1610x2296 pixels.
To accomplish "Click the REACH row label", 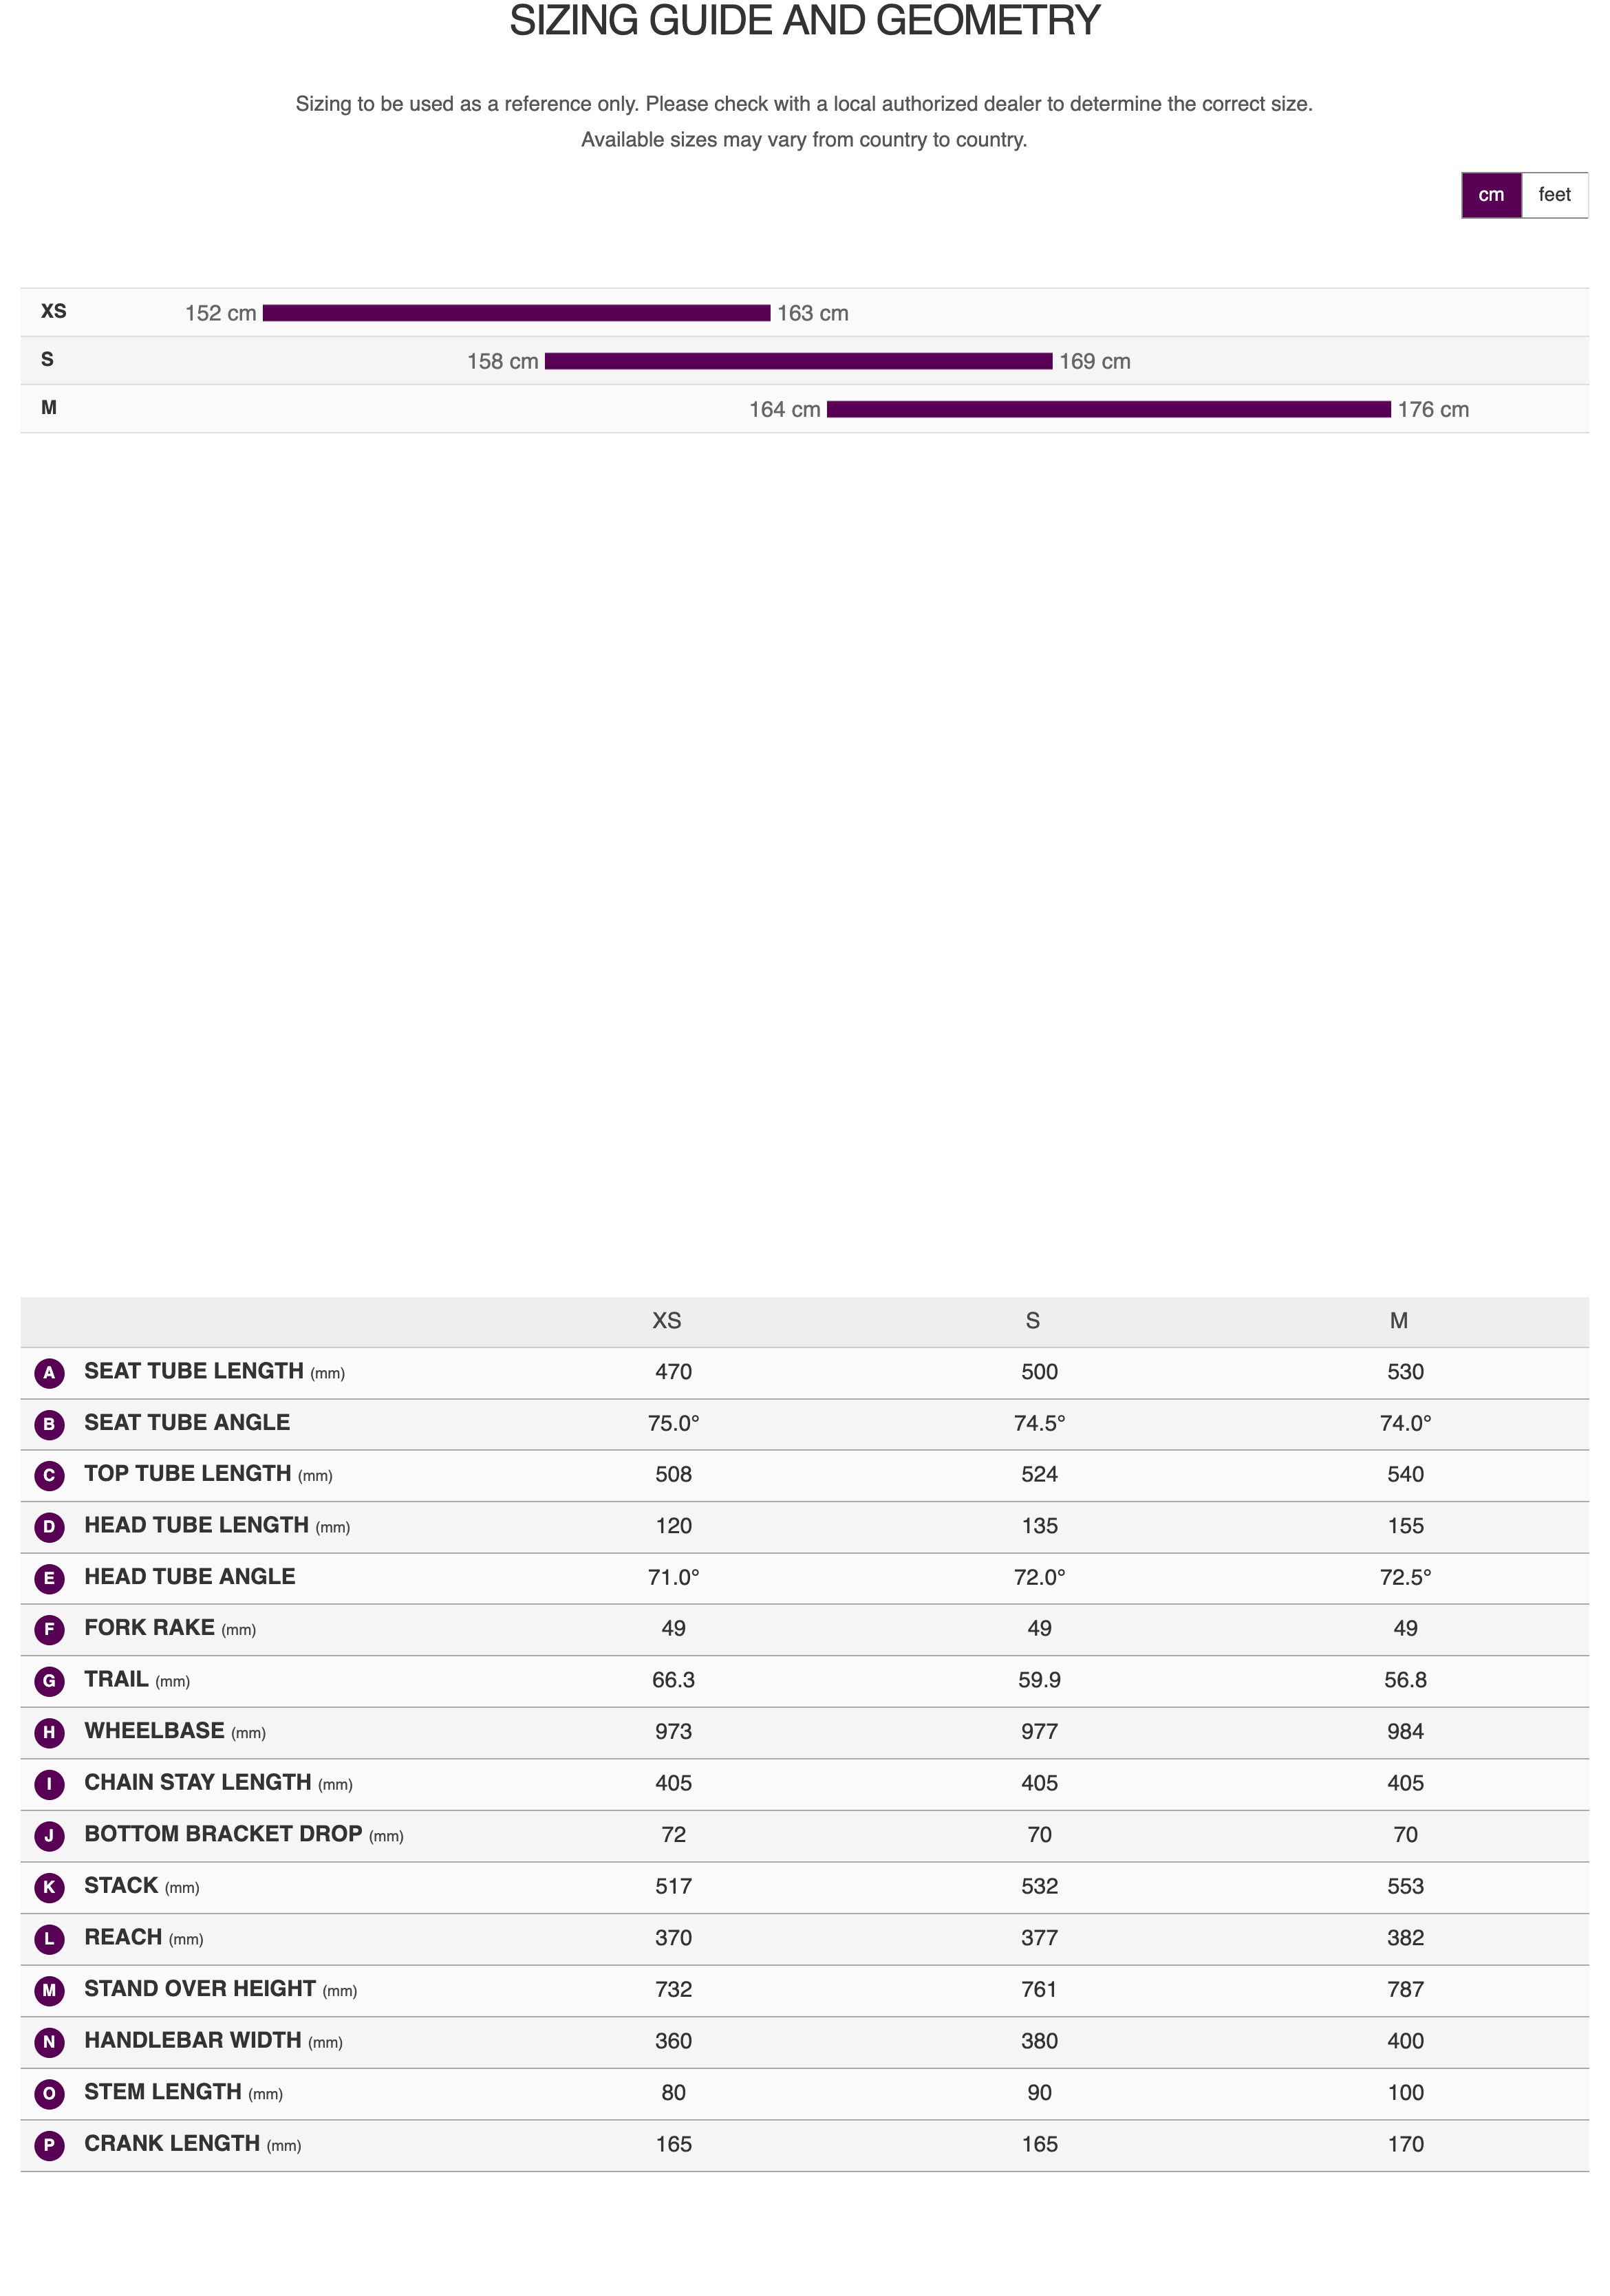I will (123, 1938).
